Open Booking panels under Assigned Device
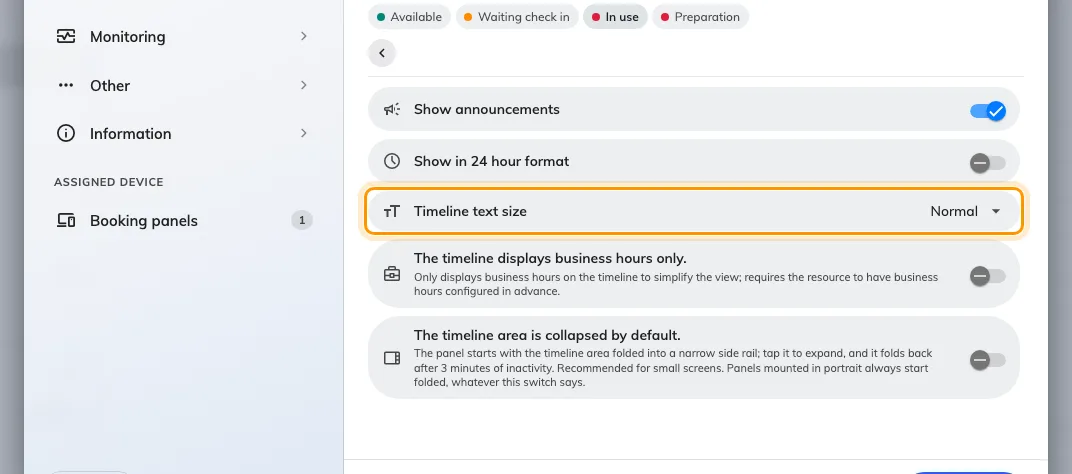Viewport: 1072px width, 474px height. click(x=183, y=220)
